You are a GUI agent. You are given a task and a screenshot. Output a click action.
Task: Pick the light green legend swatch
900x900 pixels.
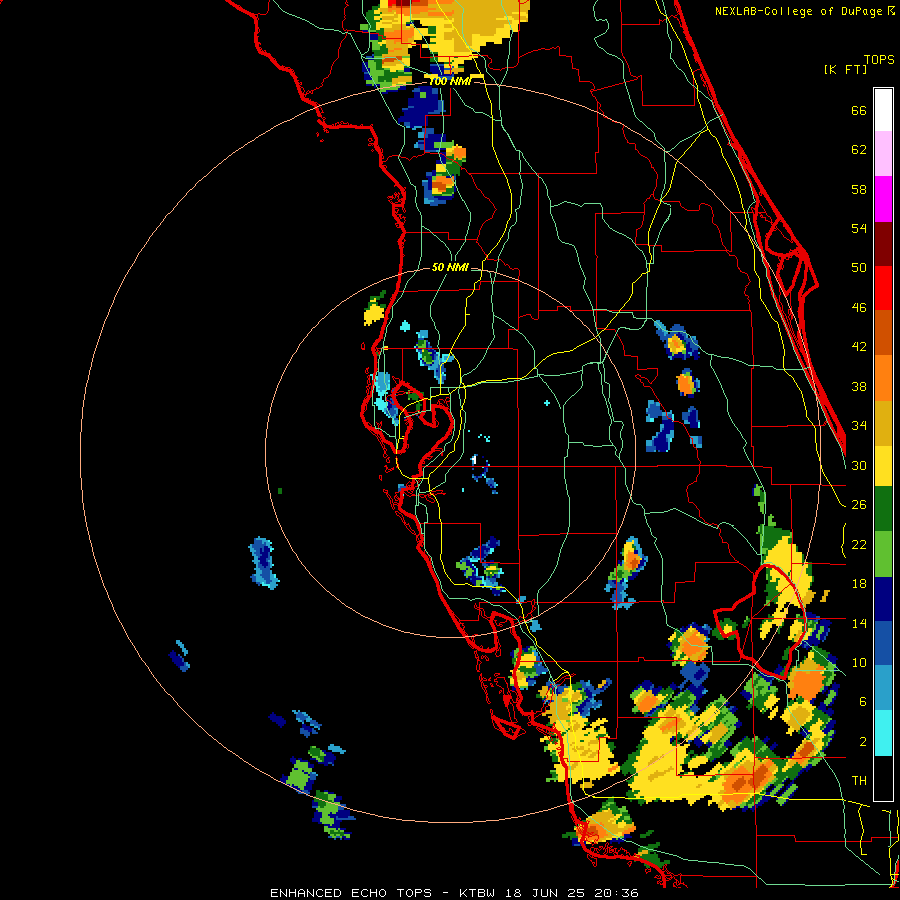883,554
